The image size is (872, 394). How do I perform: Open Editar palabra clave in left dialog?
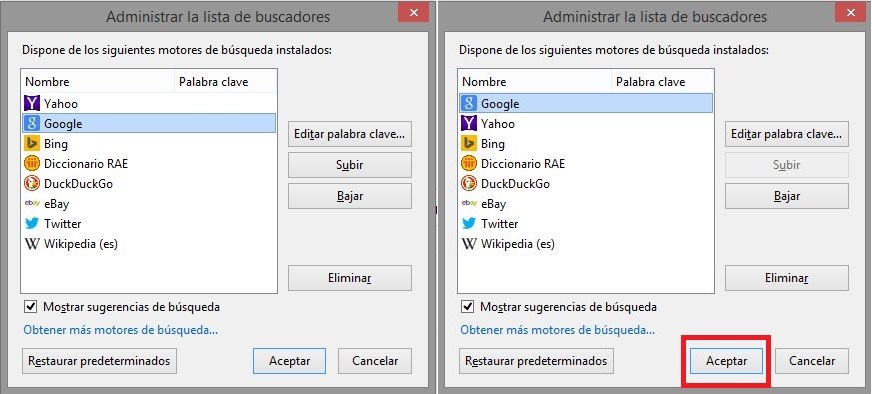[x=350, y=134]
